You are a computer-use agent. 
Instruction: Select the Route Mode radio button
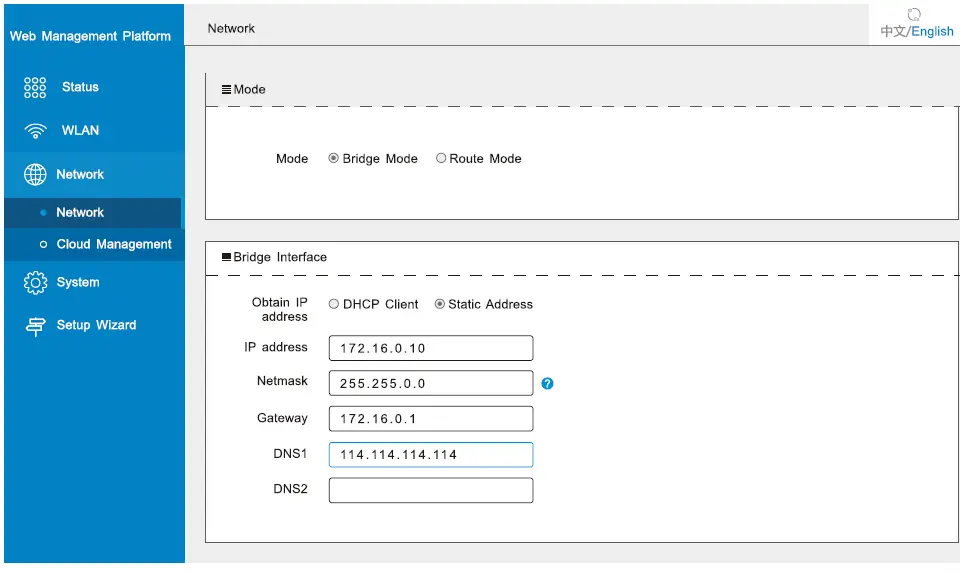[441, 158]
